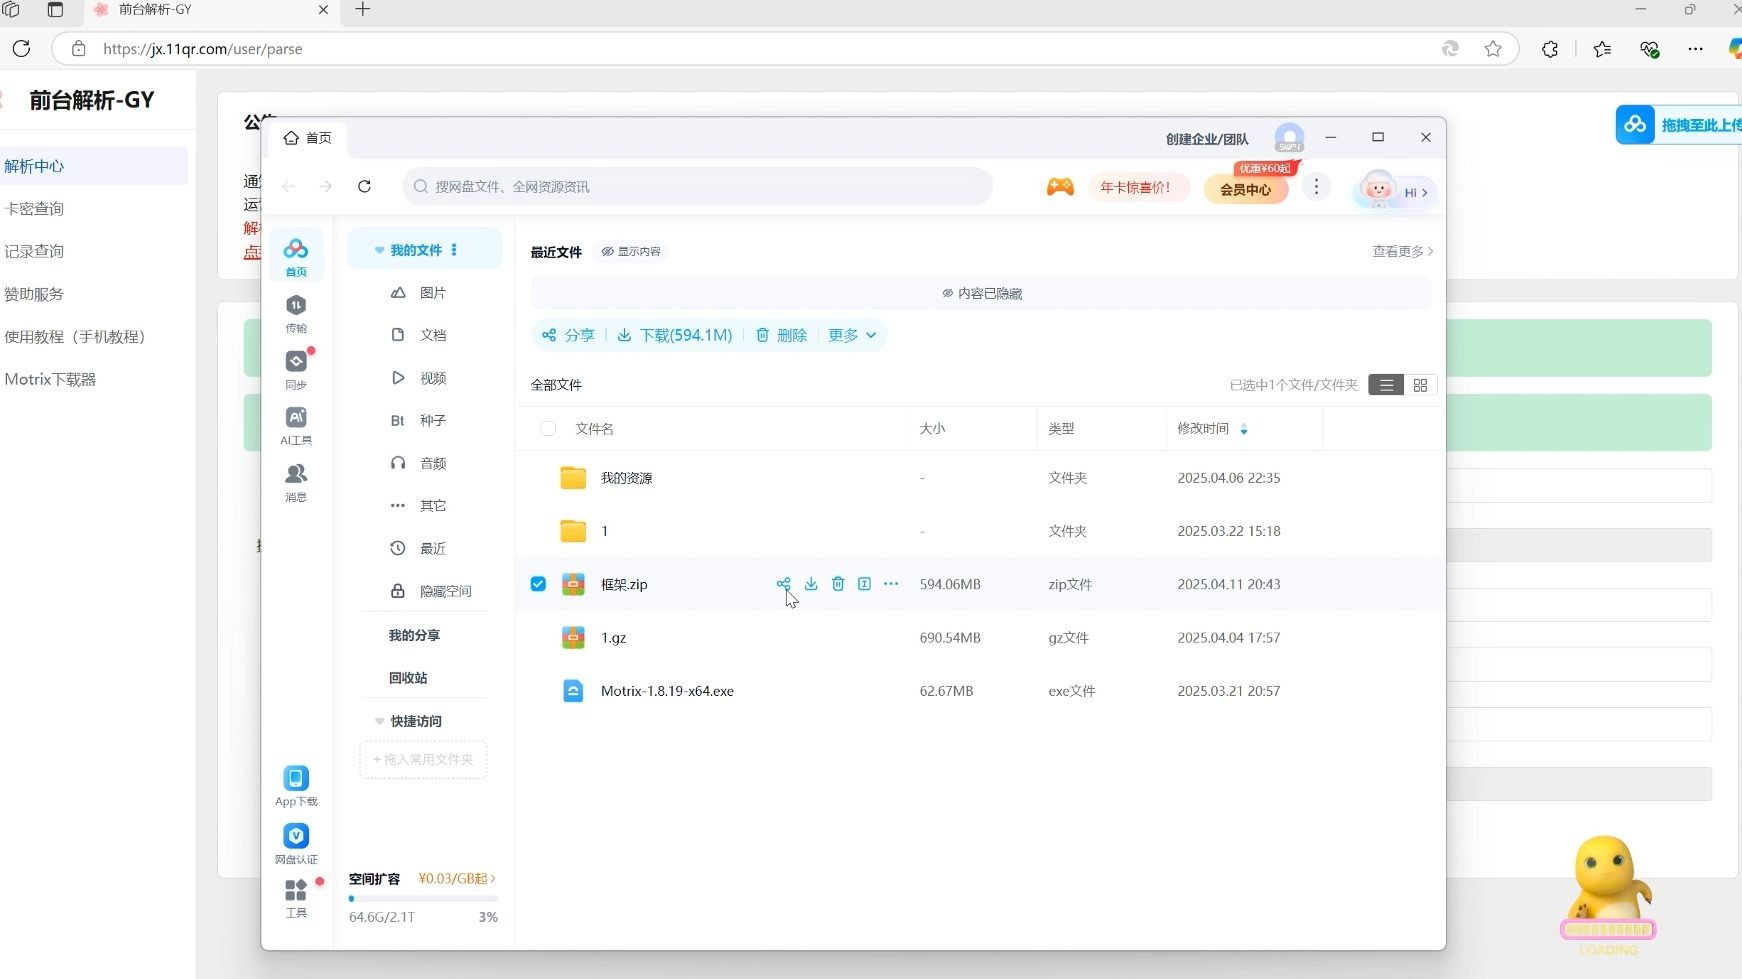Viewport: 1742px width, 979px height.
Task: Click 删除 button in action bar
Action: (x=781, y=335)
